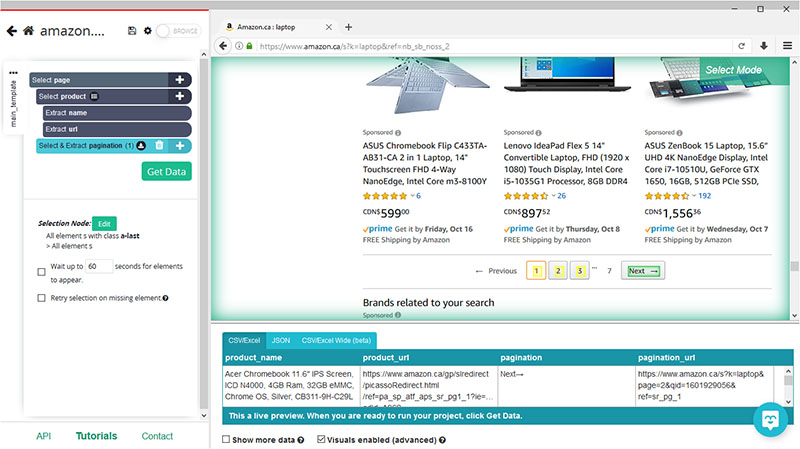The image size is (800, 449).
Task: Switch to CSV/Excel Wide (beta) tab
Action: pos(336,340)
